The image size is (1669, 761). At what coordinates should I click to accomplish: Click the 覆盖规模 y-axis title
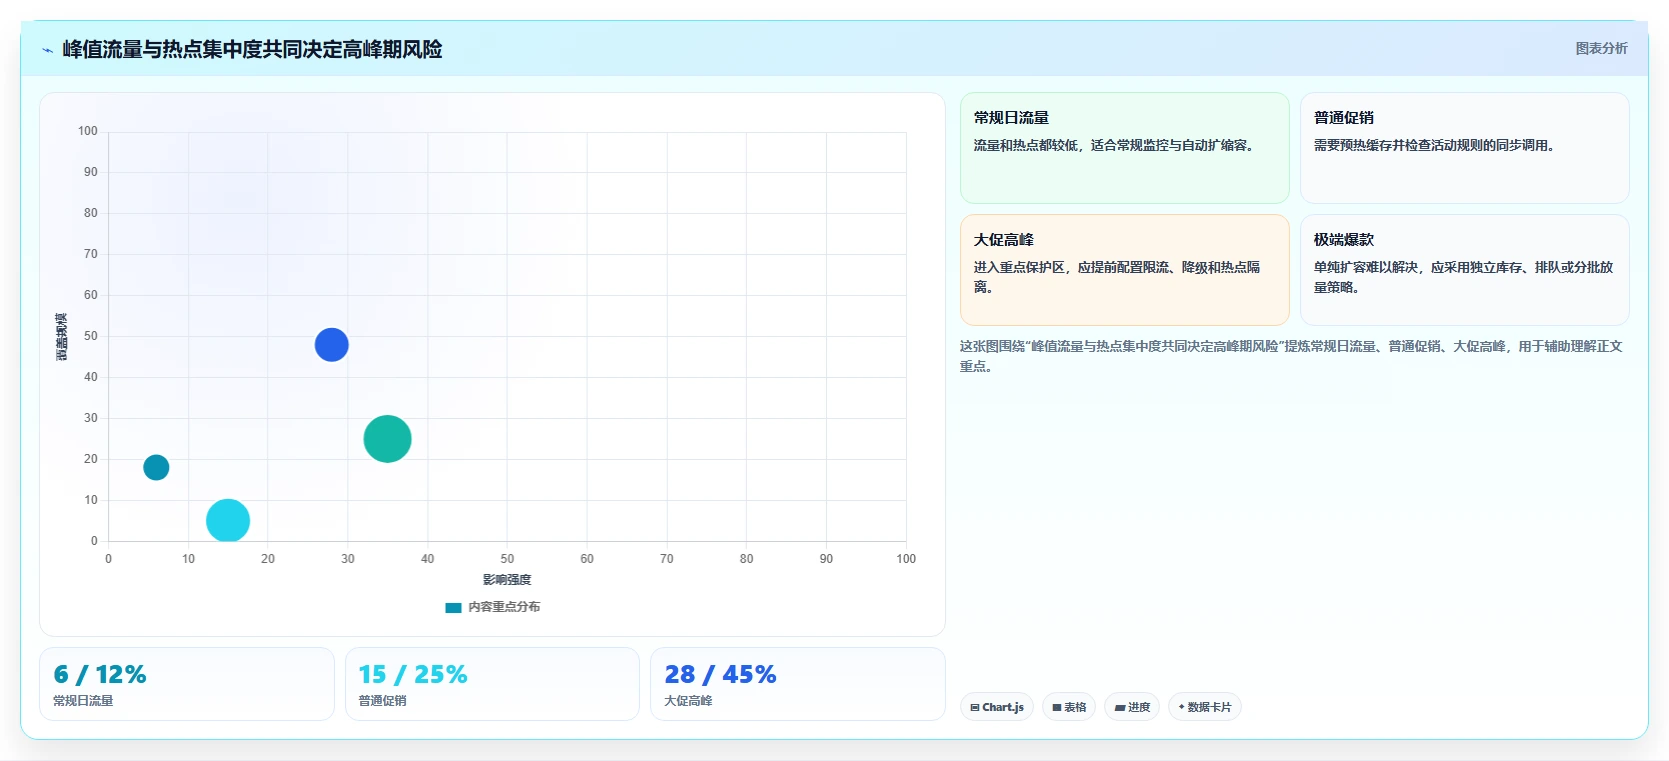tap(62, 337)
